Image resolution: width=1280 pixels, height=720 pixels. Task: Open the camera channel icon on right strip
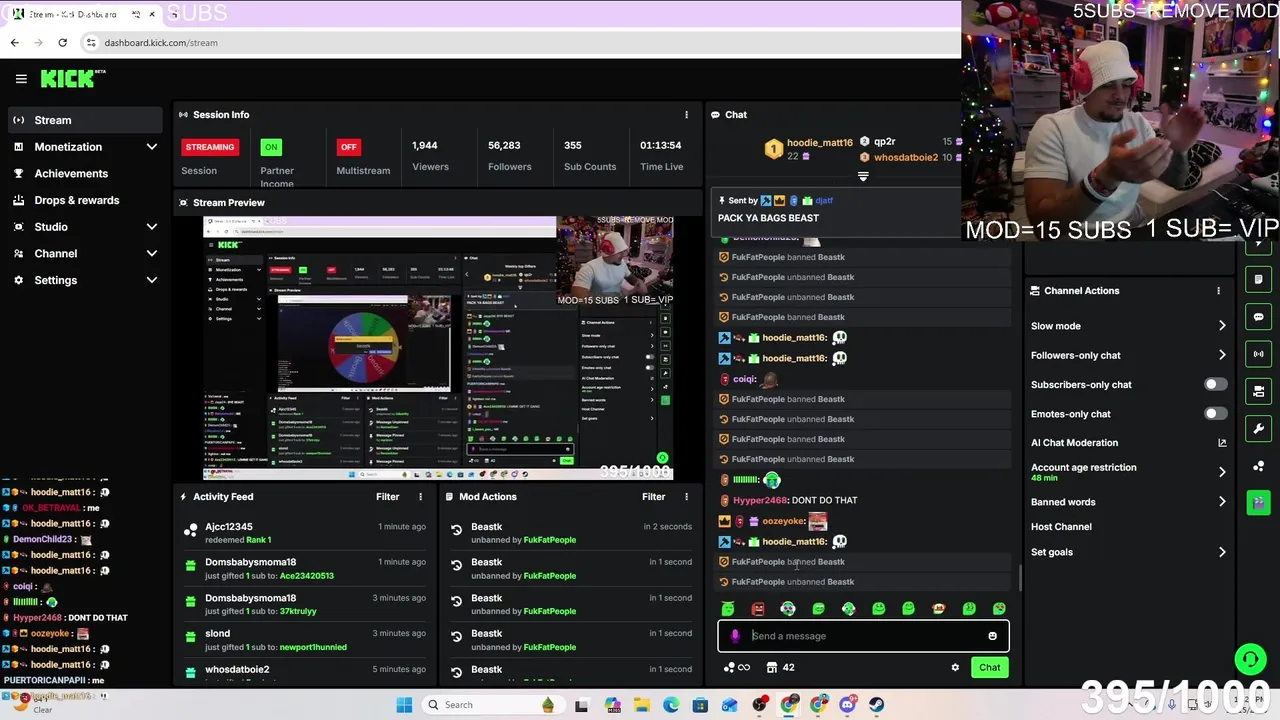pos(1258,391)
